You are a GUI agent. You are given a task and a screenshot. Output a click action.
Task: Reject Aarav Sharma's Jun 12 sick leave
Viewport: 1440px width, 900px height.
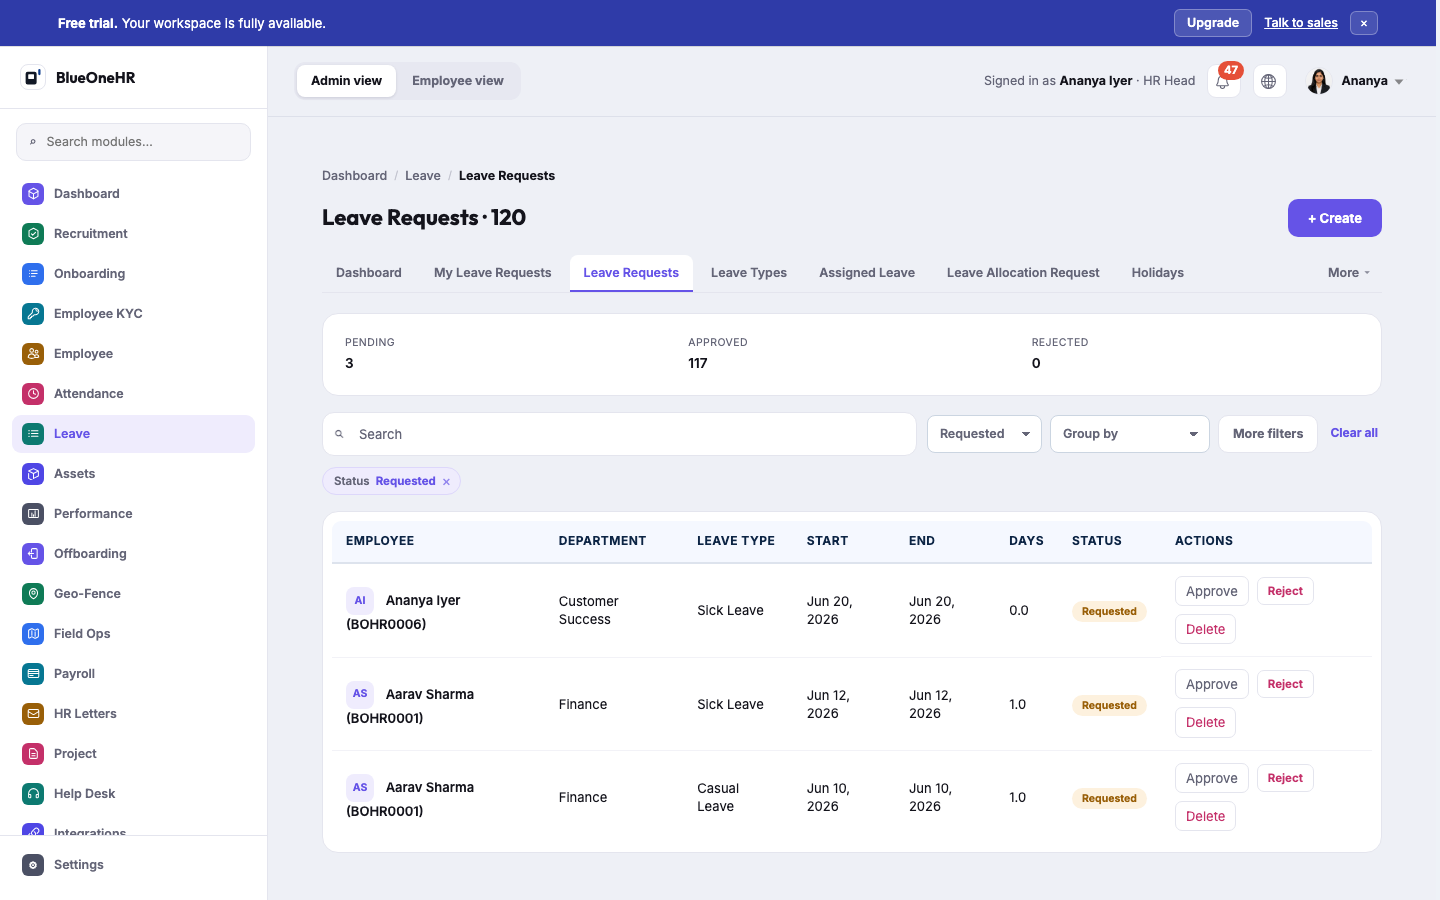pos(1285,684)
